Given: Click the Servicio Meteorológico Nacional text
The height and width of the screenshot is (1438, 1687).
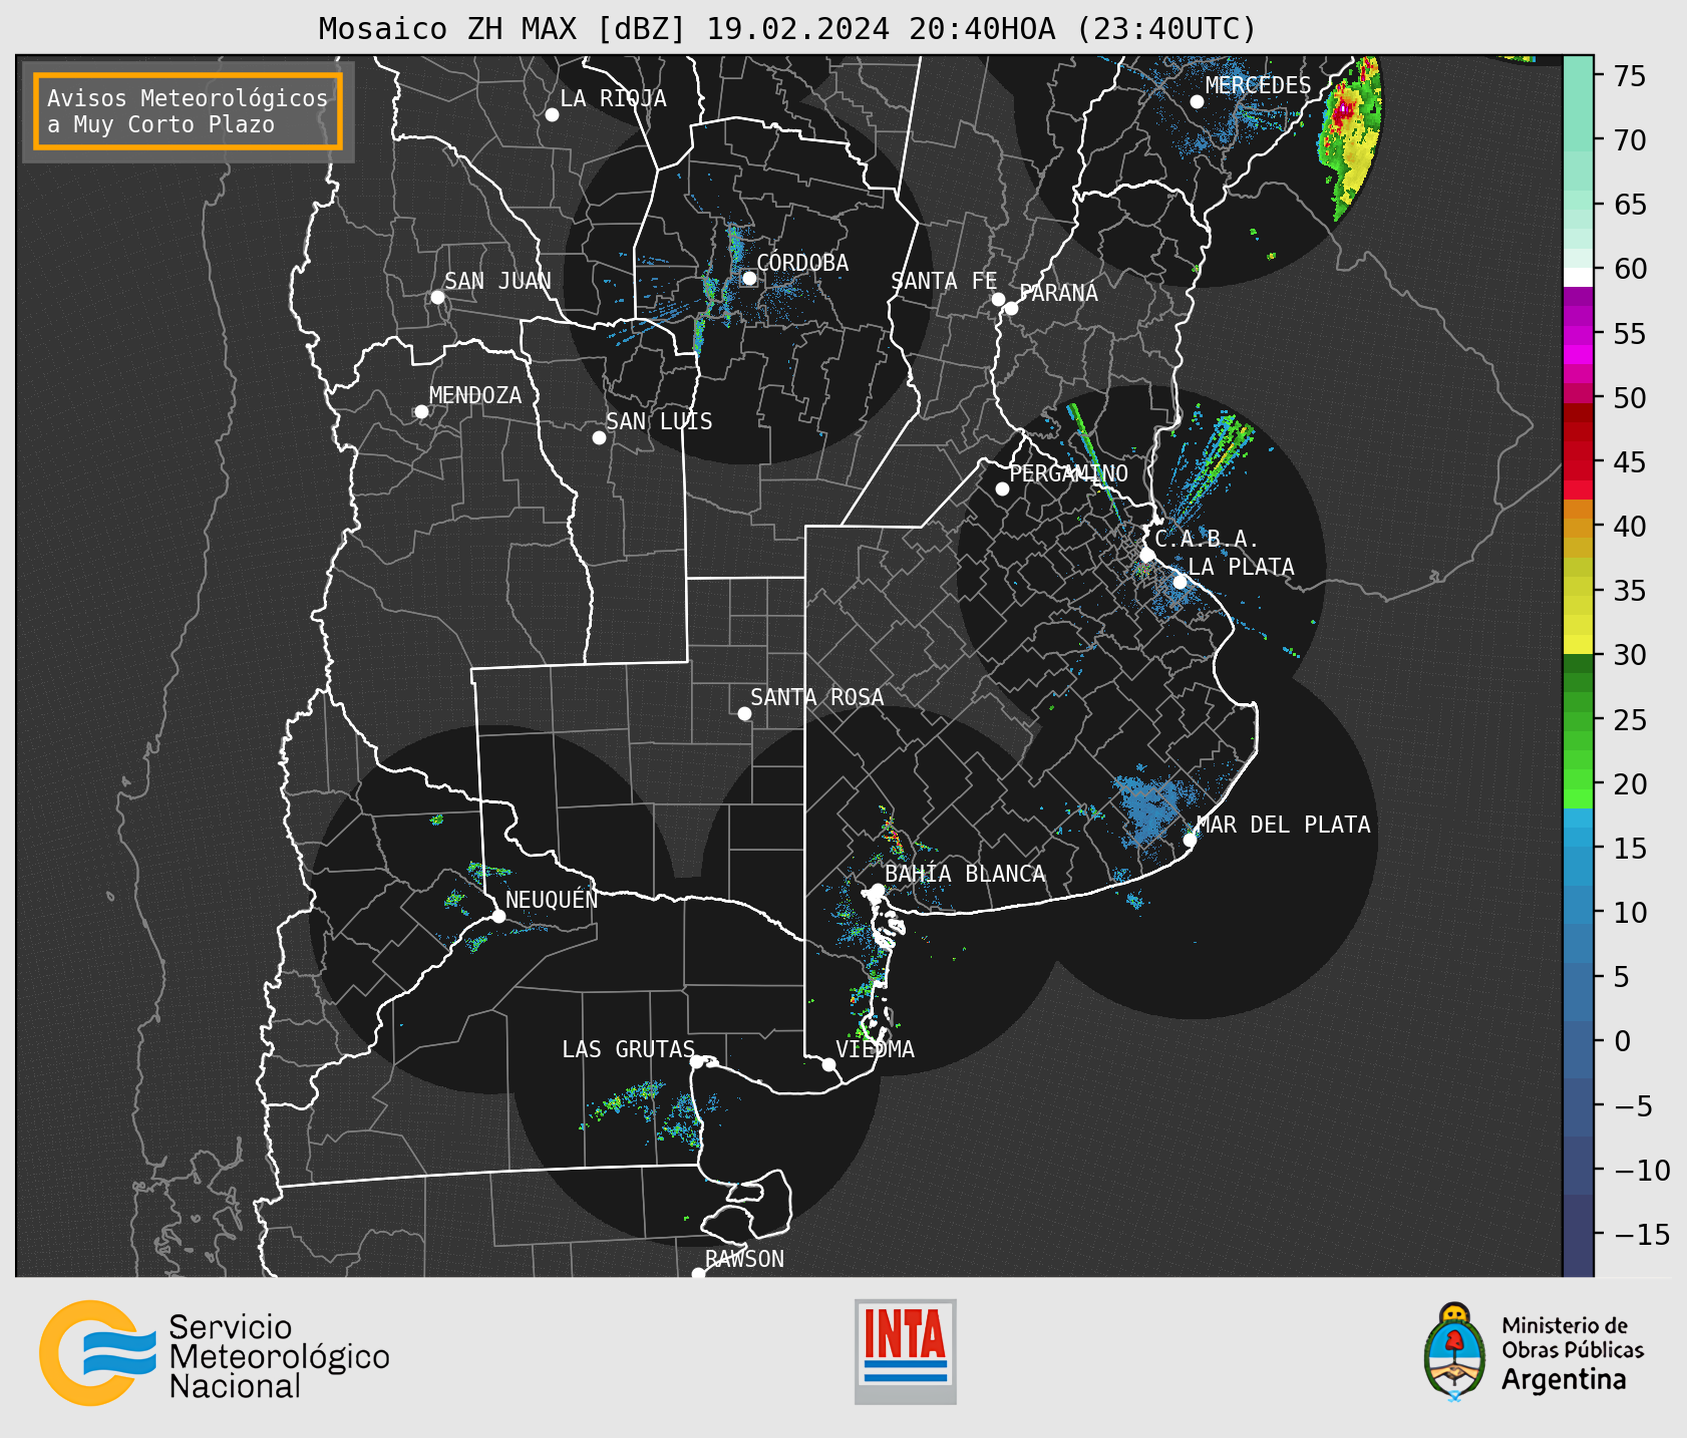Looking at the screenshot, I should click(279, 1357).
